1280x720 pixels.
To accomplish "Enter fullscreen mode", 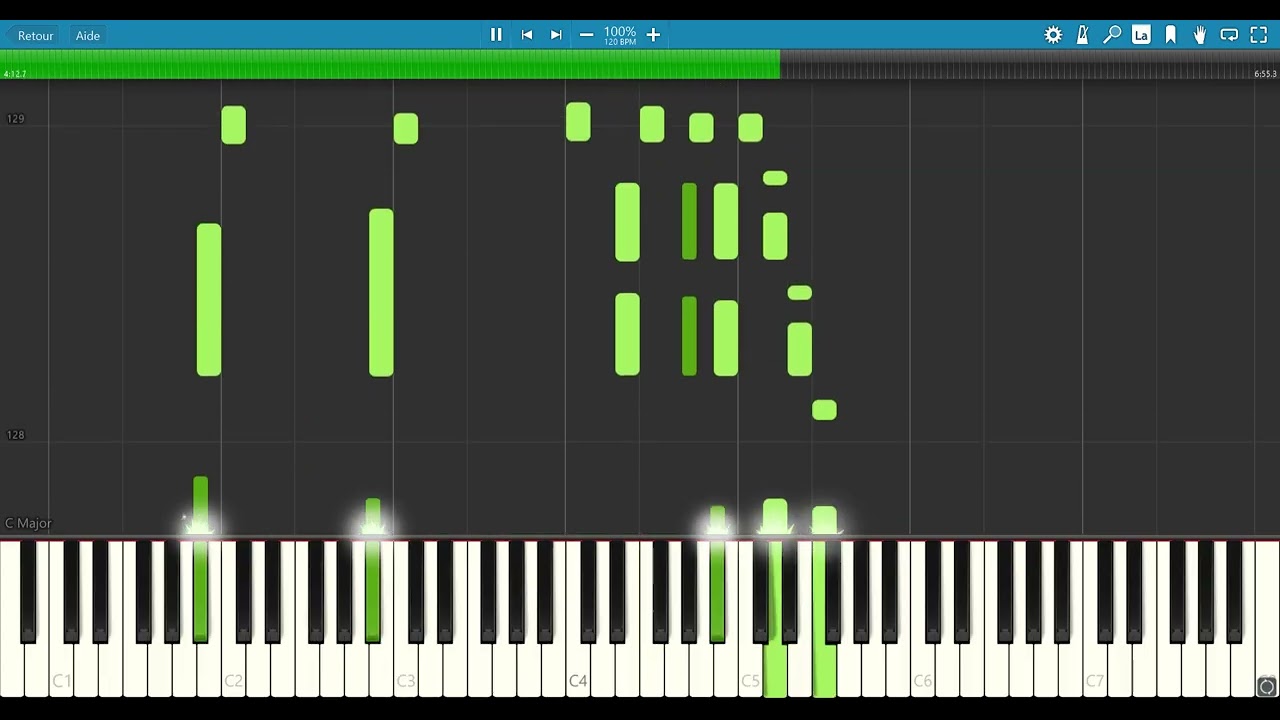I will point(1259,35).
